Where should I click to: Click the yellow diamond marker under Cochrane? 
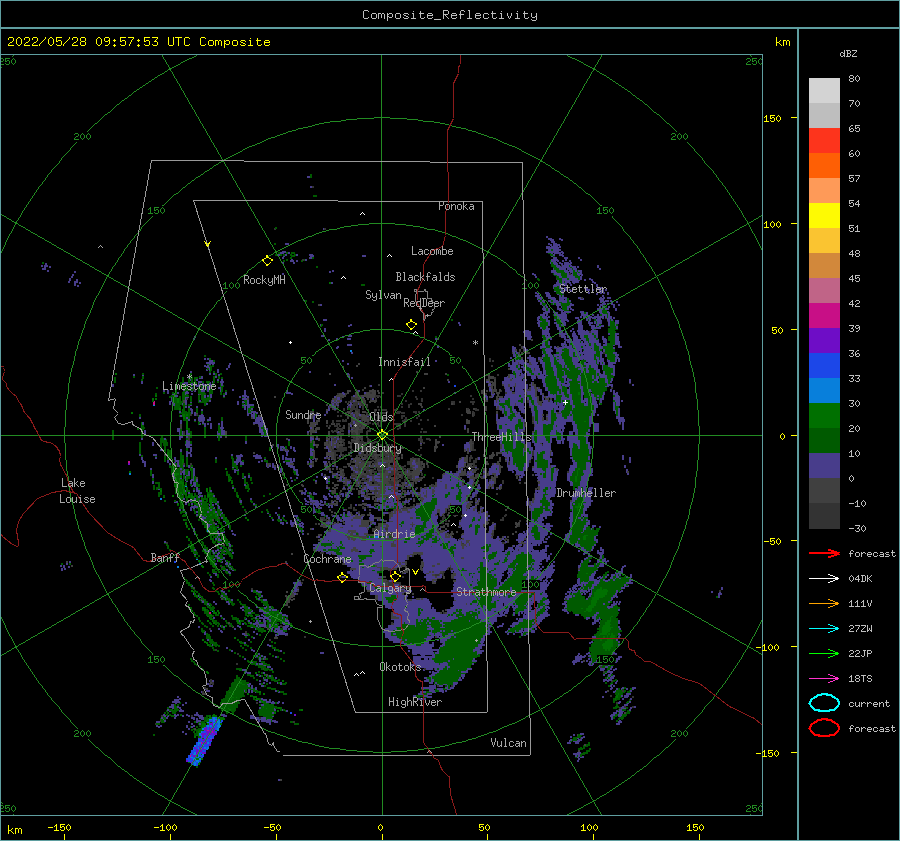(343, 577)
